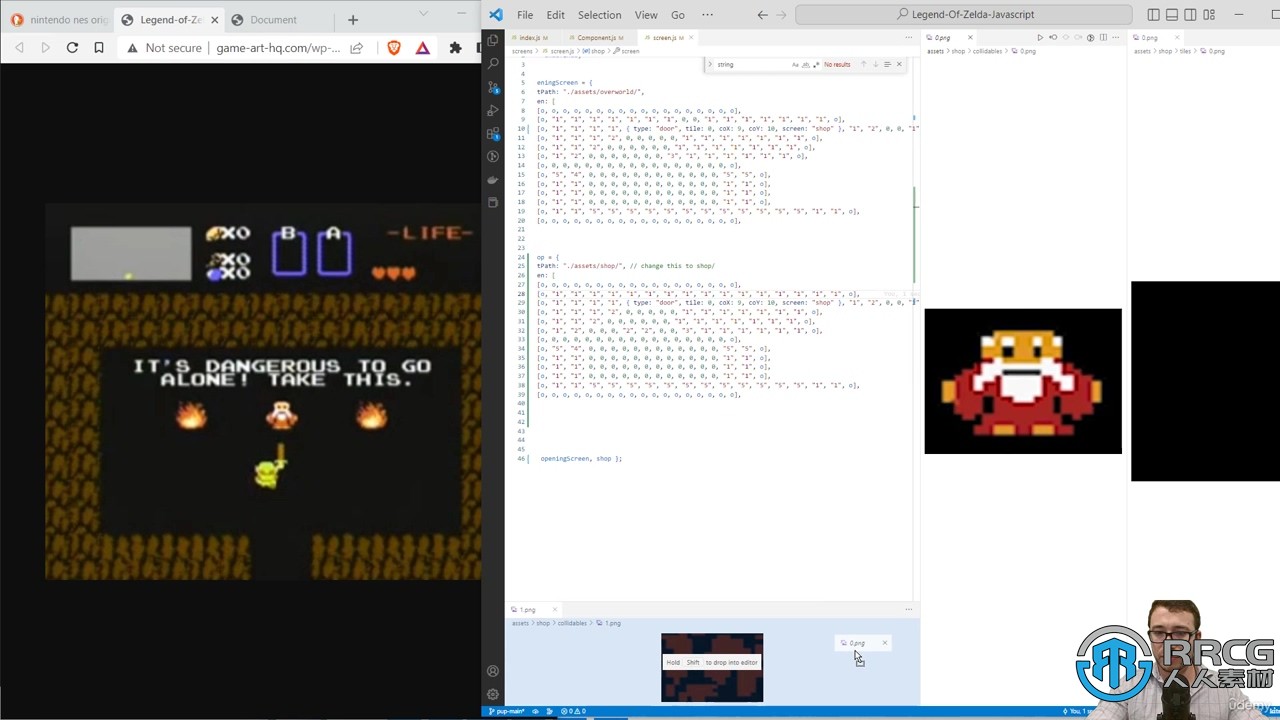Go back in the browser

(x=19, y=48)
